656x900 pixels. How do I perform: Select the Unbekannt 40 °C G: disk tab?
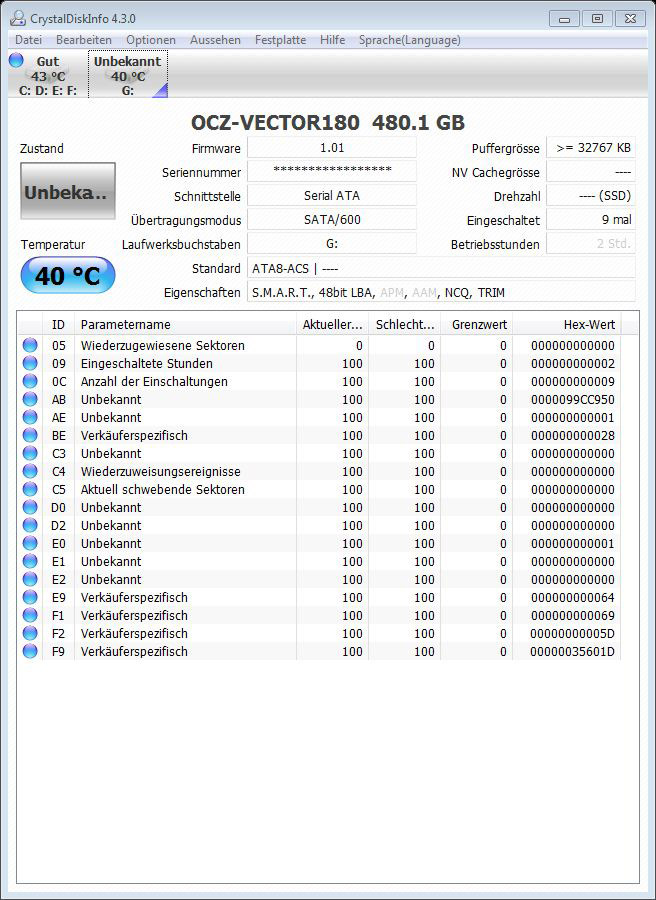pos(127,75)
